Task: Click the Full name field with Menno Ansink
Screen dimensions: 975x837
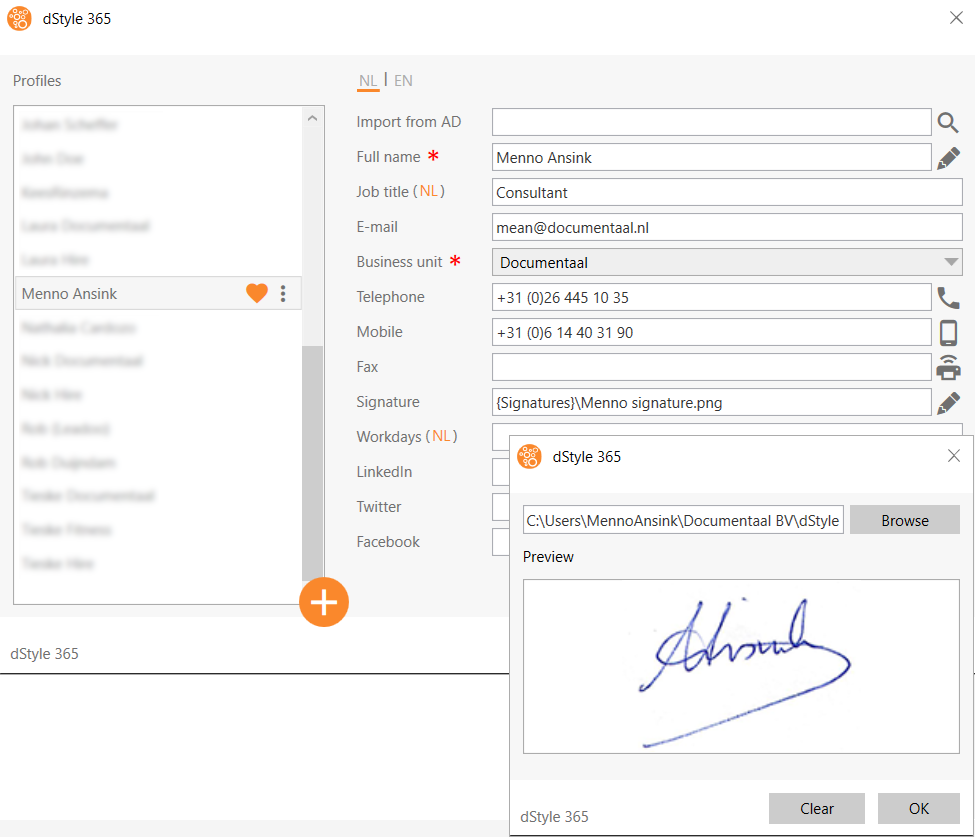Action: pyautogui.click(x=711, y=157)
